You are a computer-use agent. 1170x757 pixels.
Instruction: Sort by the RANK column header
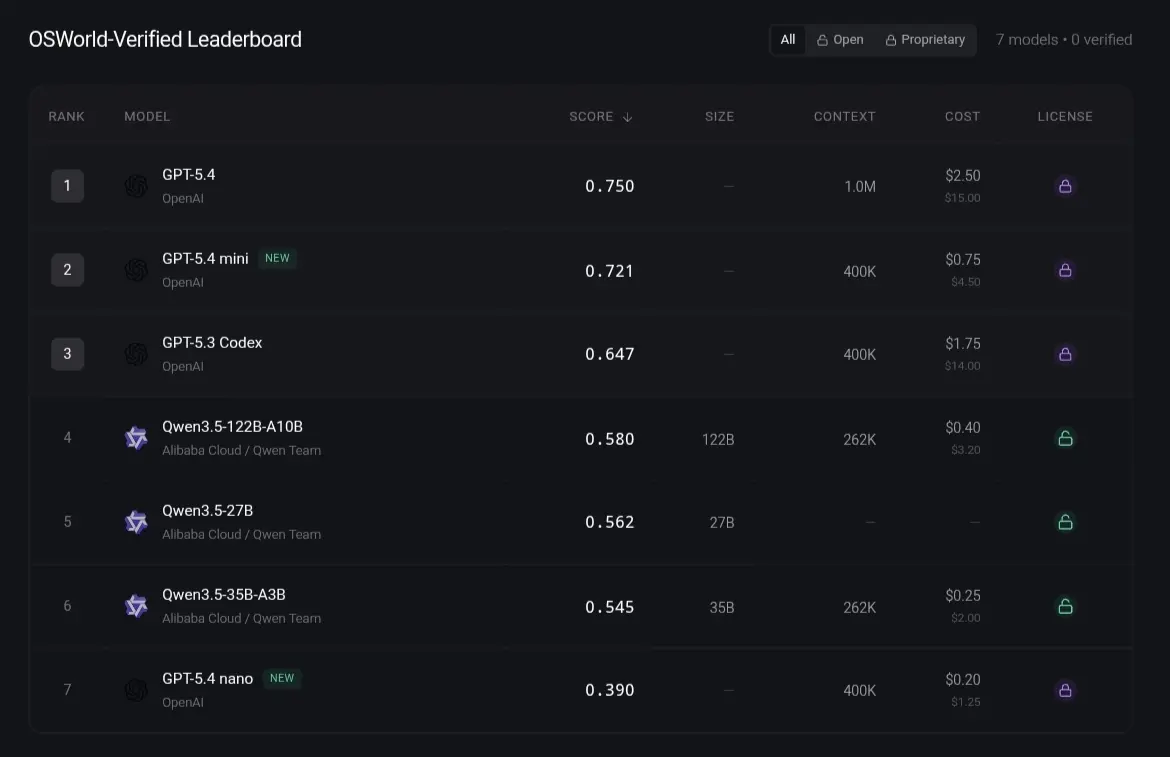pos(66,116)
